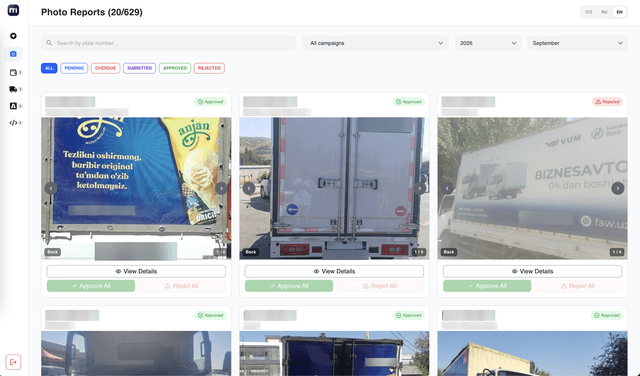Image resolution: width=640 pixels, height=376 pixels.
Task: Open the September month dropdown
Action: (x=577, y=43)
